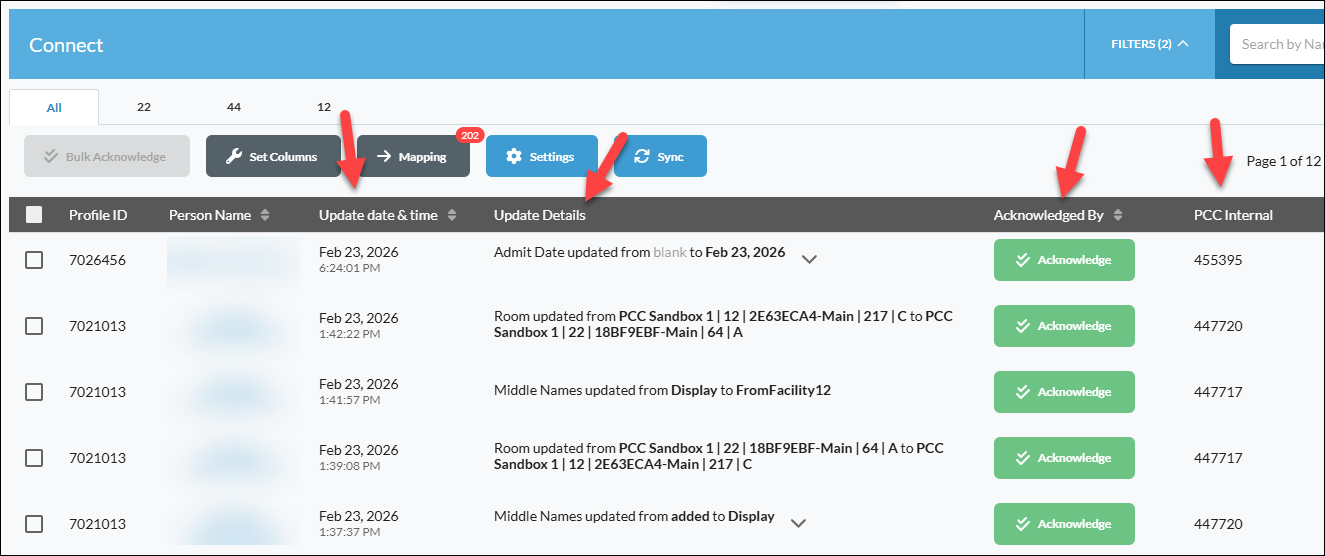Image resolution: width=1325 pixels, height=556 pixels.
Task: Click profile ID 7026456
Action: point(97,260)
